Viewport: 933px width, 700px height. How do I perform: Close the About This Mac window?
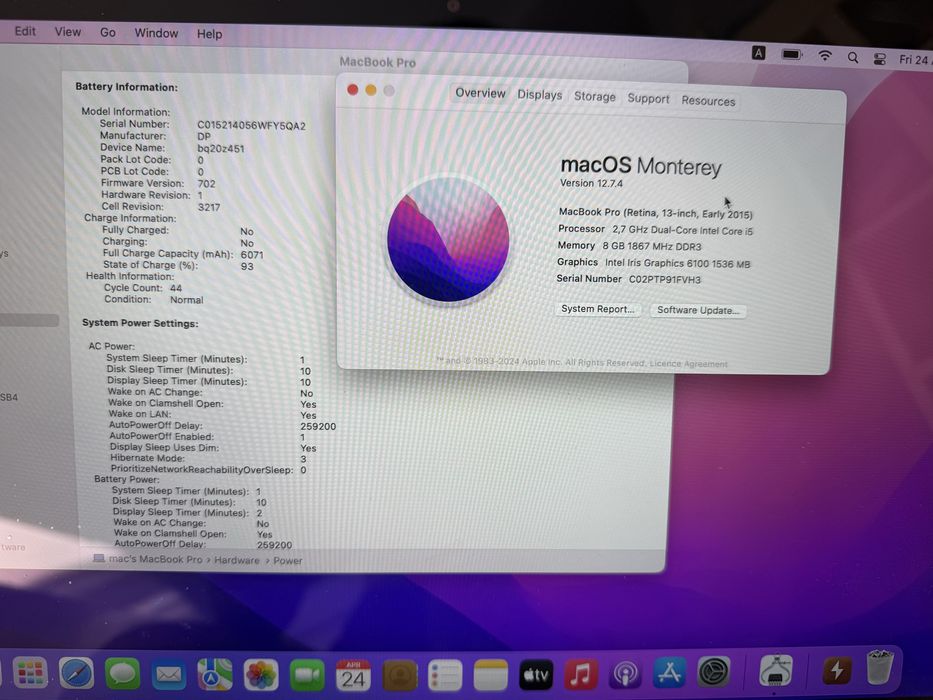coord(353,89)
